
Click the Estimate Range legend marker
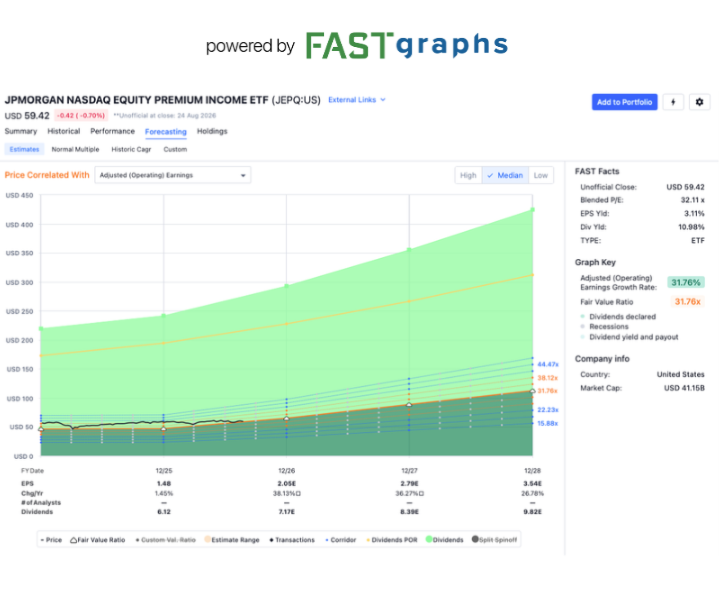[208, 539]
